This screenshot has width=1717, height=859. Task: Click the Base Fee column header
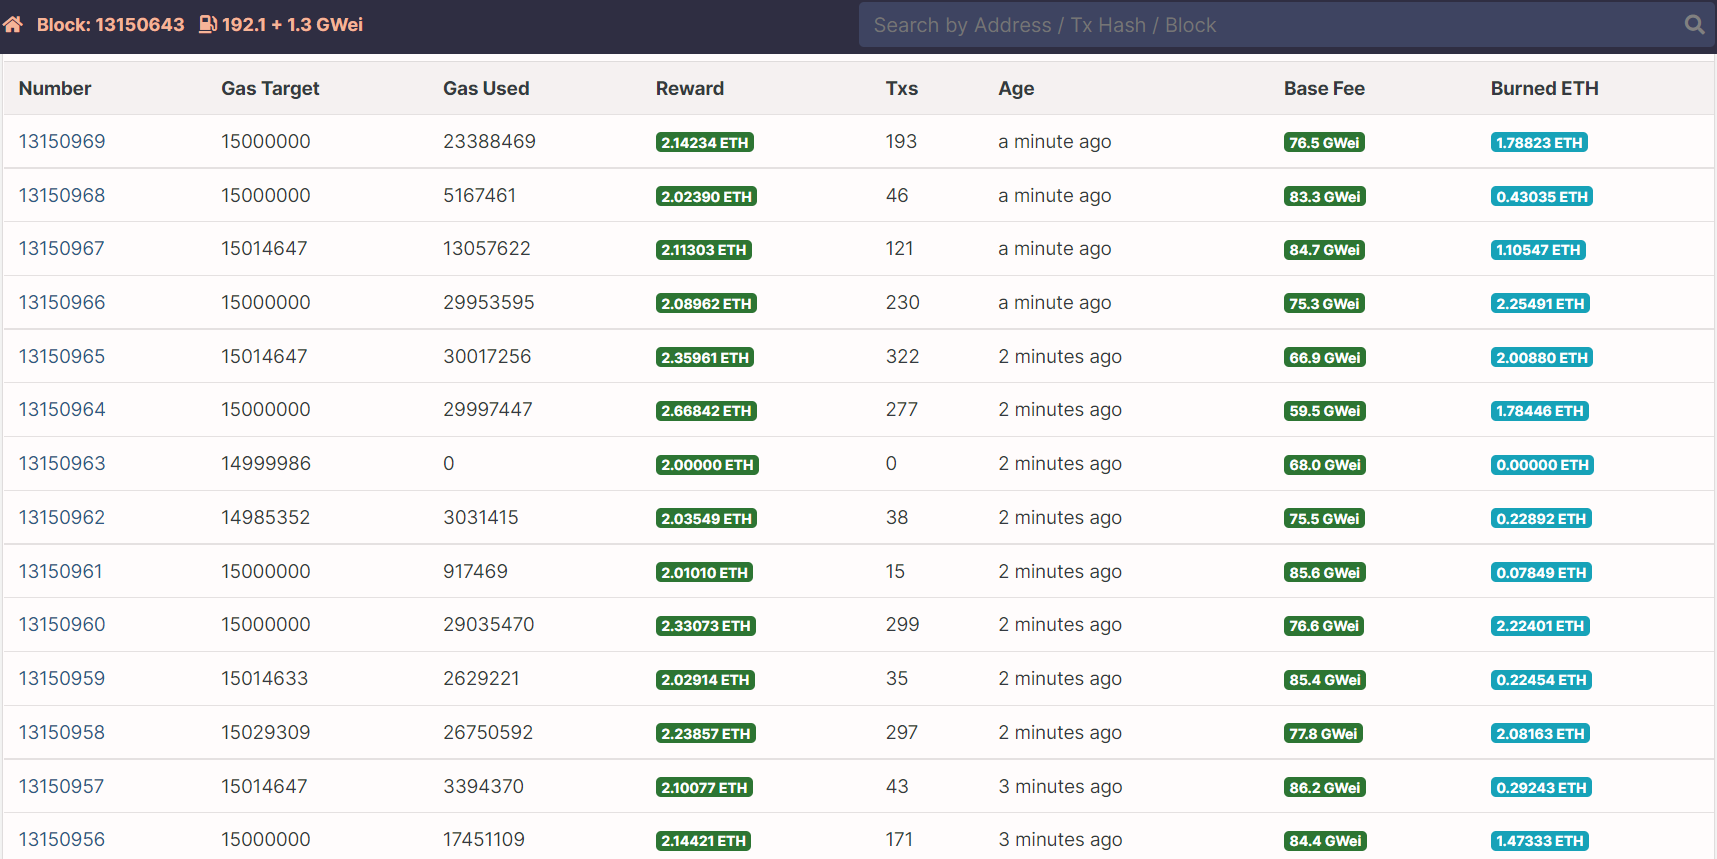pyautogui.click(x=1324, y=89)
